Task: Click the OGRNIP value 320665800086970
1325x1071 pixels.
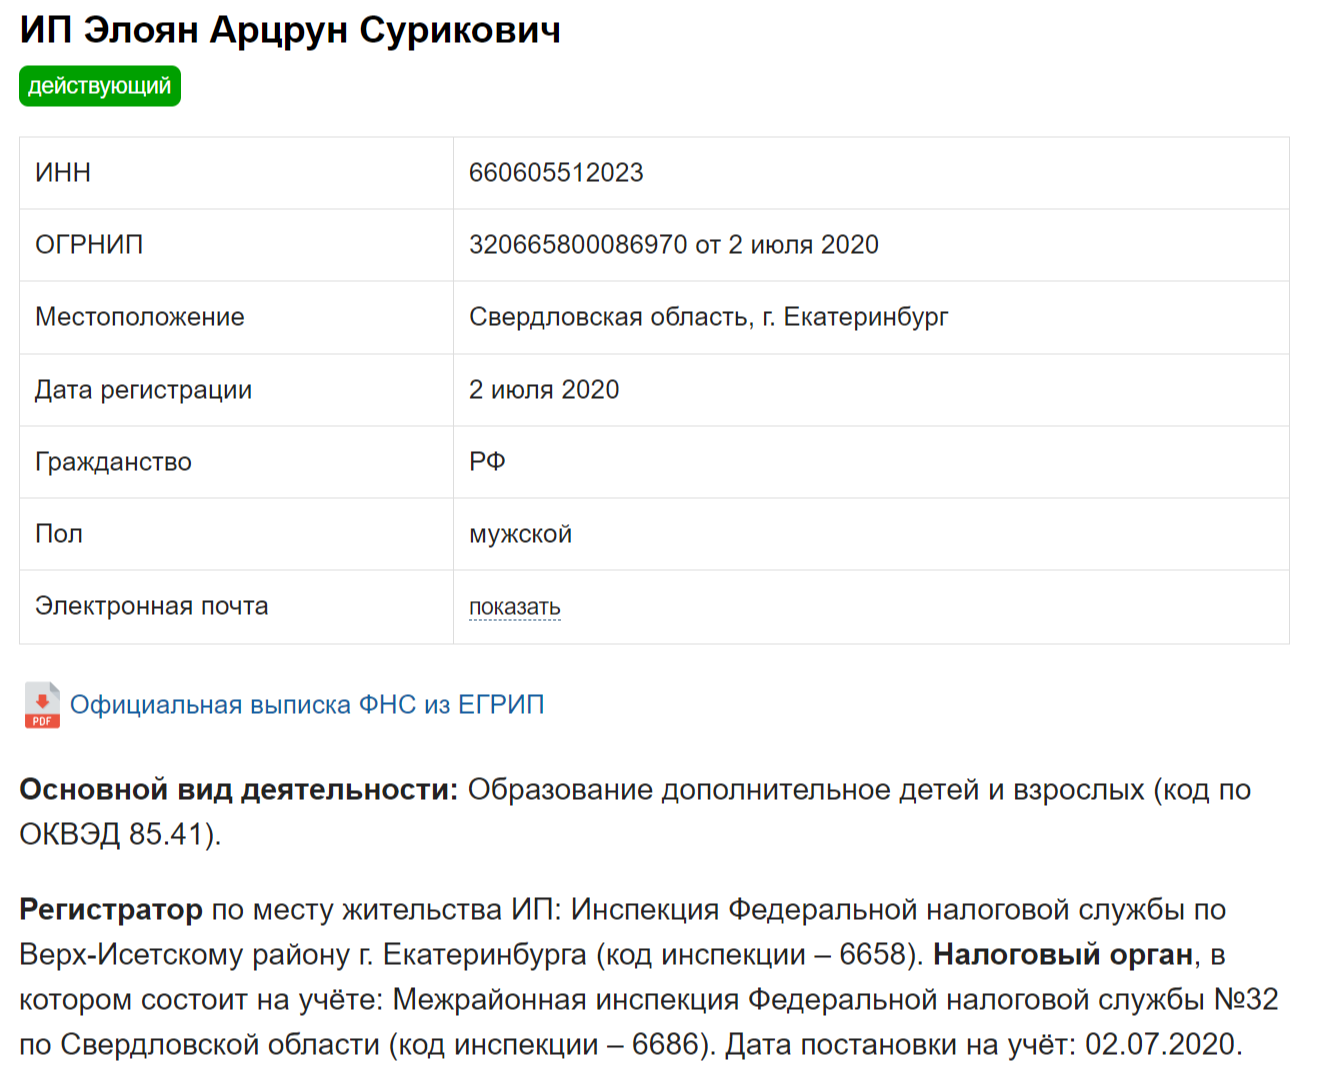Action: pos(578,245)
